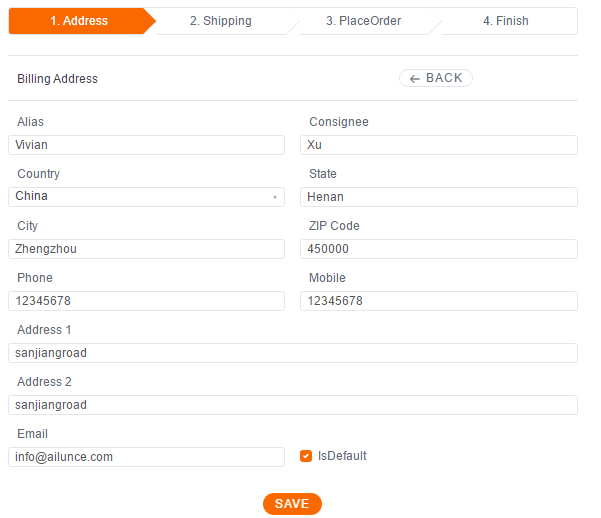Click the State field showing Henan
601x518 pixels.
click(x=439, y=197)
